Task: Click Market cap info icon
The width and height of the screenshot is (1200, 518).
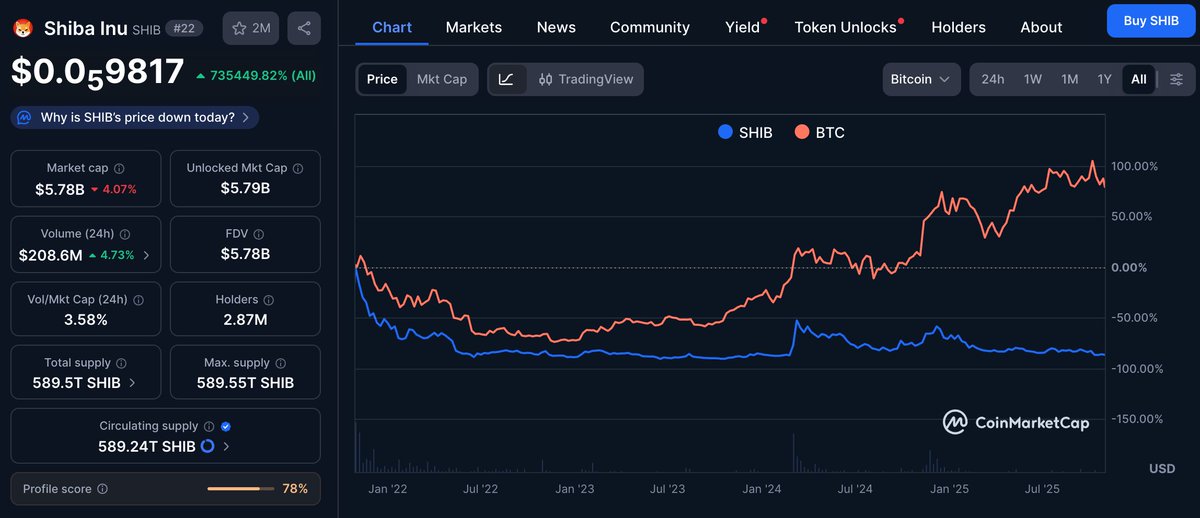Action: click(119, 169)
